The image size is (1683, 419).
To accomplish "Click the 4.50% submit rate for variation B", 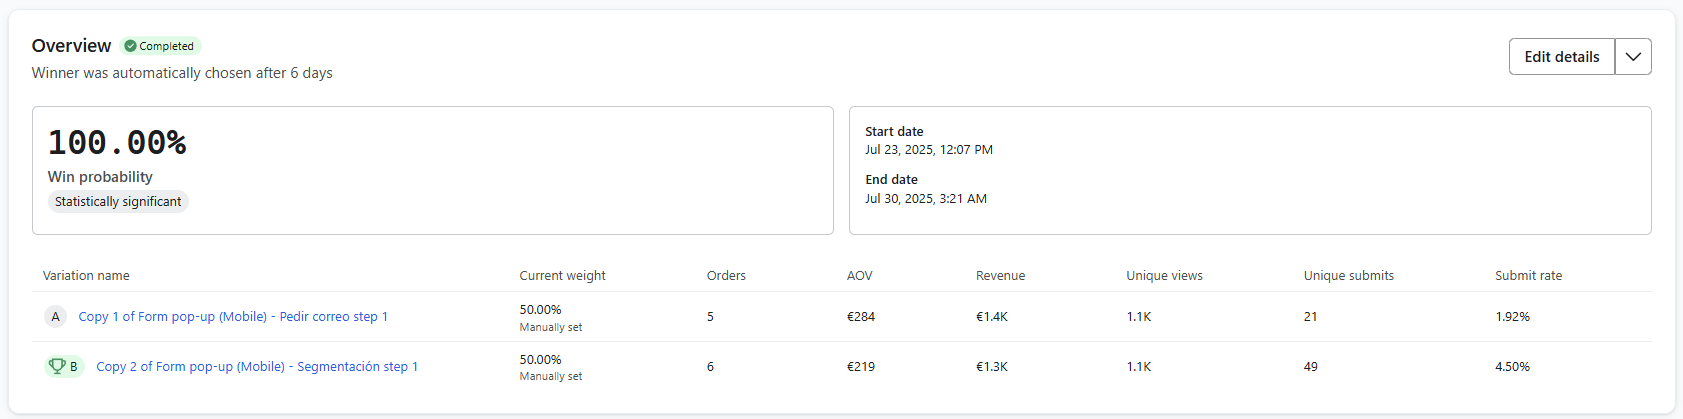I will pyautogui.click(x=1512, y=367).
